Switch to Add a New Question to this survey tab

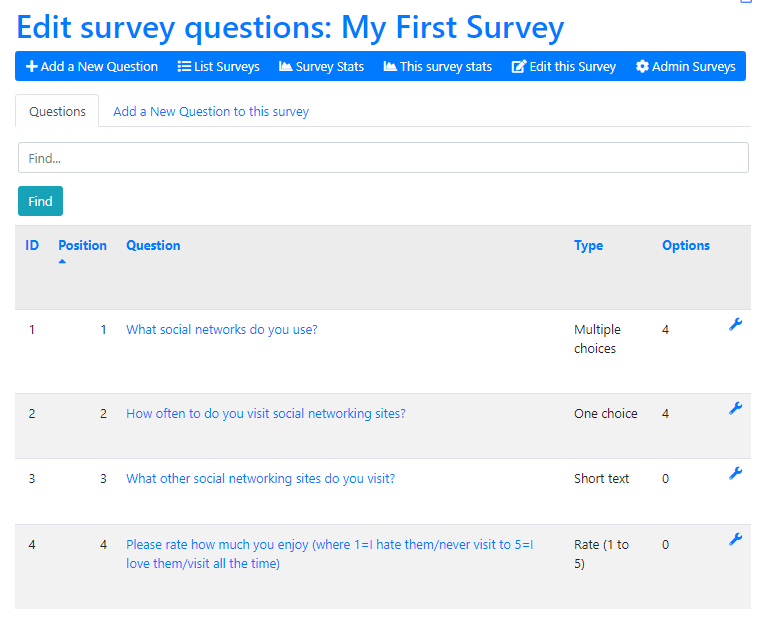(211, 112)
